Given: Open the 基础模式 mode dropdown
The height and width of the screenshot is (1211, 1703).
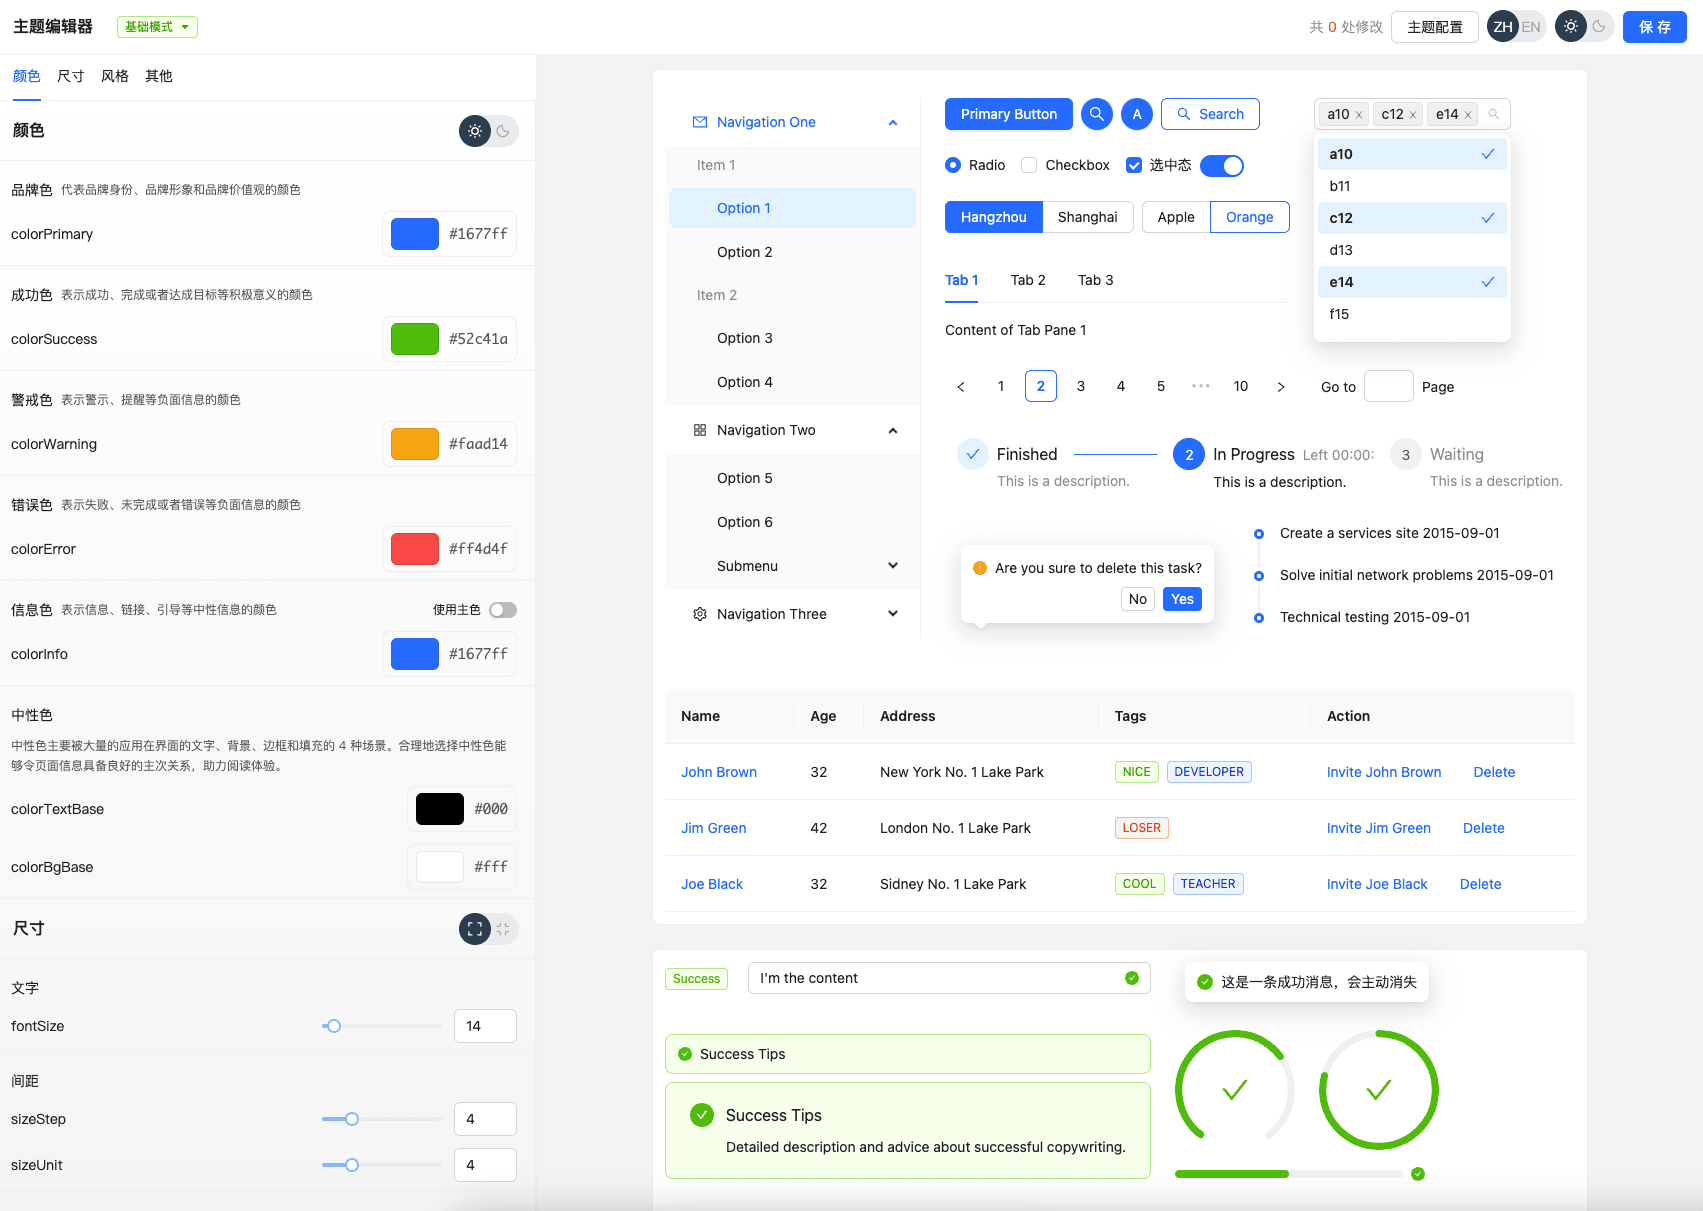Looking at the screenshot, I should click(157, 27).
